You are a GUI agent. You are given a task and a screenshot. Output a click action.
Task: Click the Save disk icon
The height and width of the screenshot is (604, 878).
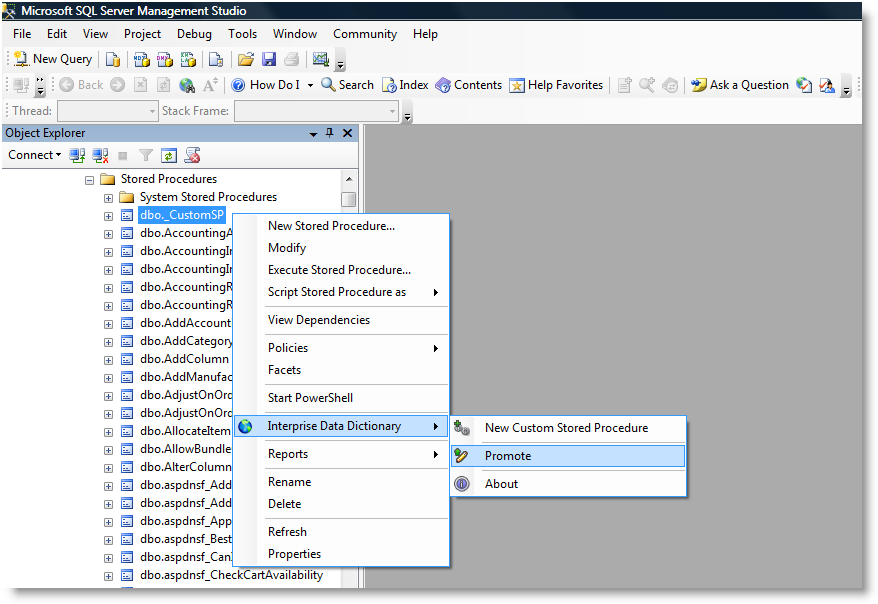(x=268, y=59)
